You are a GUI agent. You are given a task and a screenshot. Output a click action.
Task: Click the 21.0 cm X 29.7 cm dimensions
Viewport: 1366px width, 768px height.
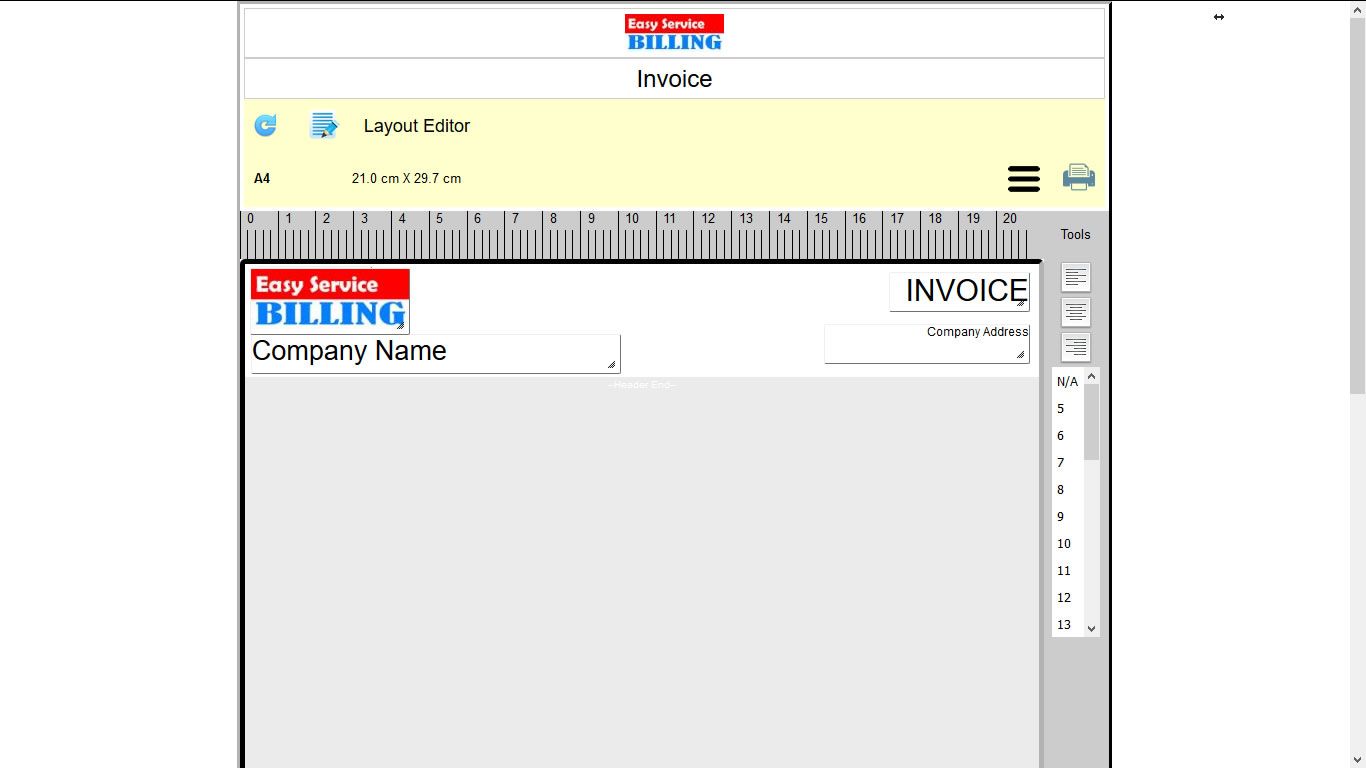coord(406,179)
